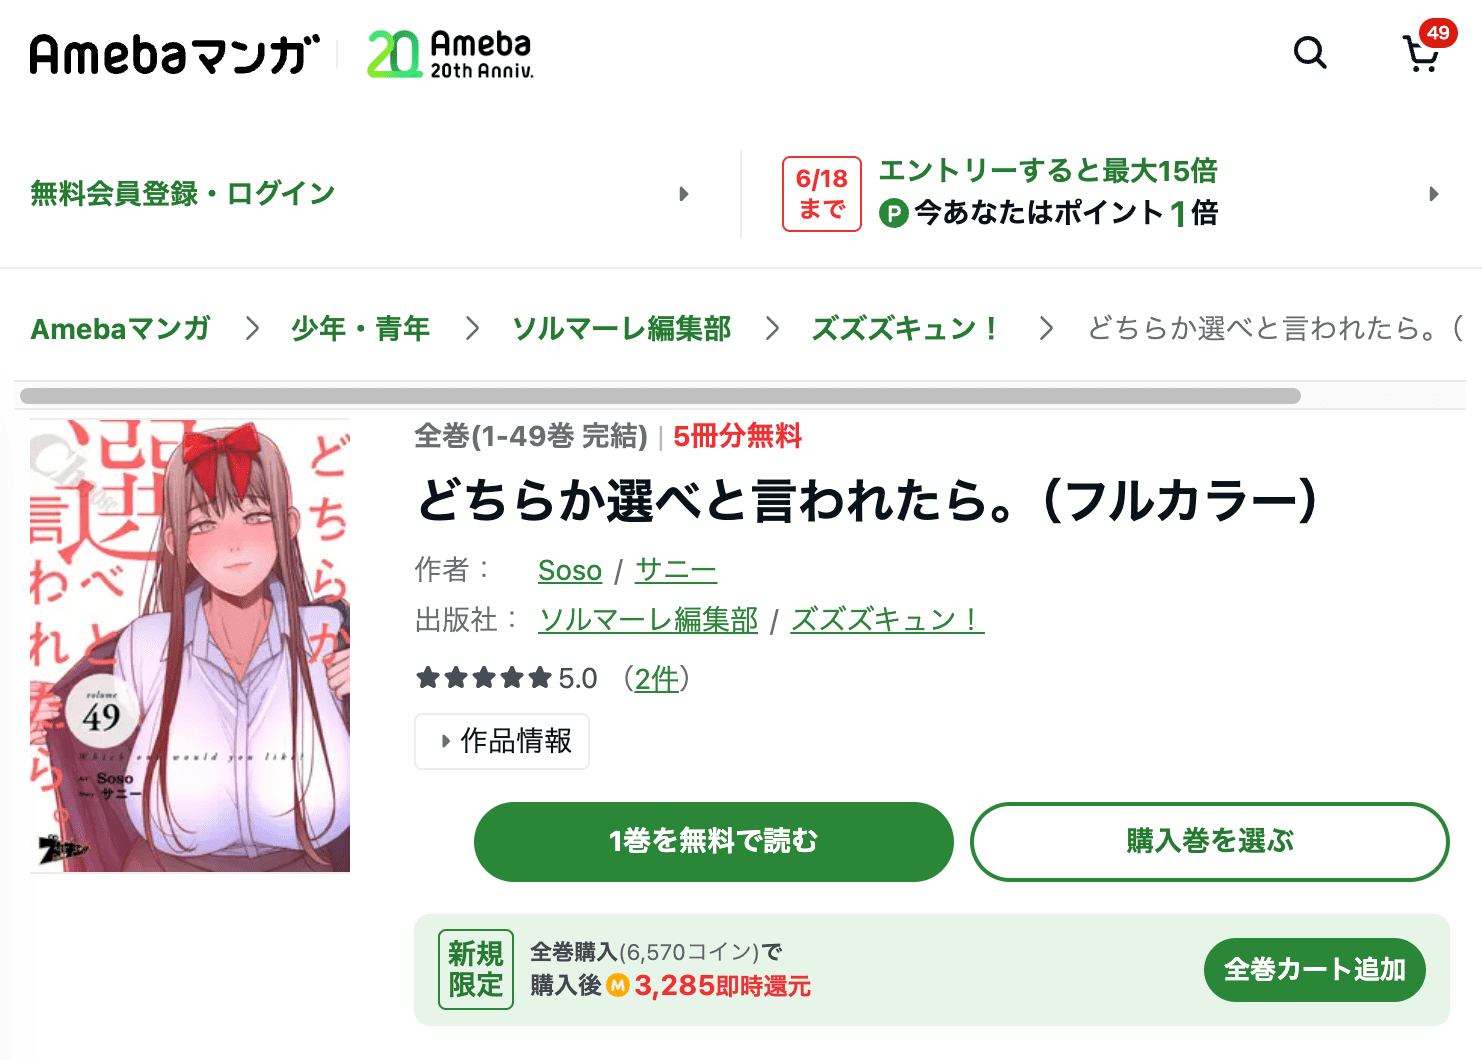Open the volume 49 cover thumbnail

[190, 646]
